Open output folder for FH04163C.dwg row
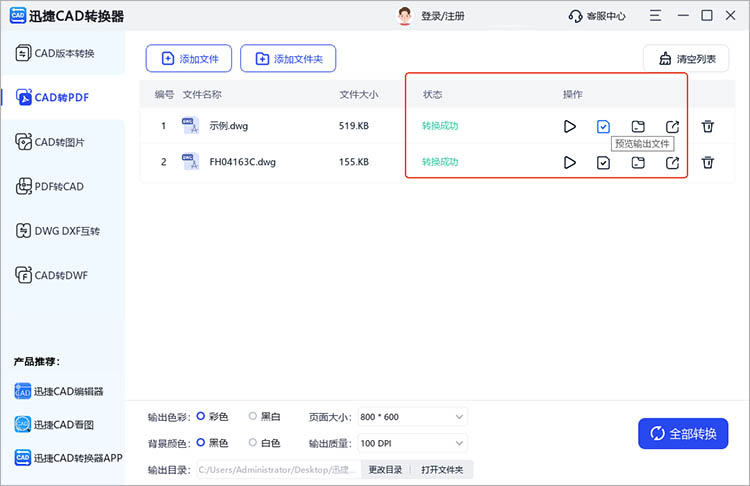Viewport: 750px width, 486px height. pos(638,163)
